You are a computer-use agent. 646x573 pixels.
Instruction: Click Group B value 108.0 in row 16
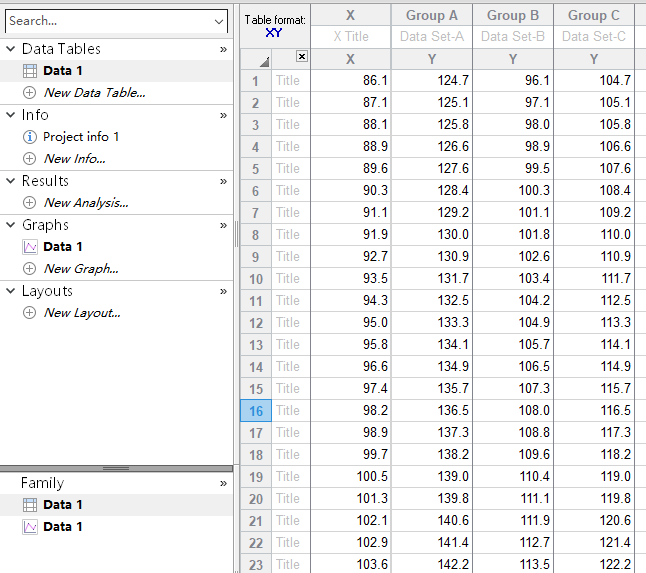[x=513, y=411]
